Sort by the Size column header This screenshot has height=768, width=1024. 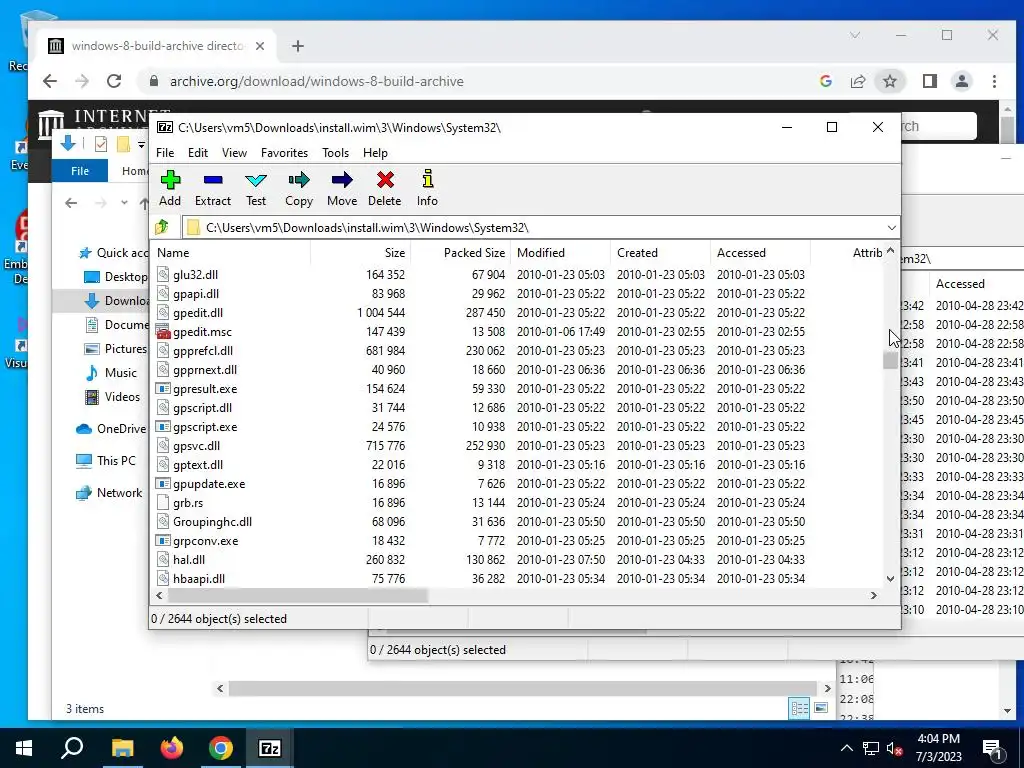tap(360, 253)
